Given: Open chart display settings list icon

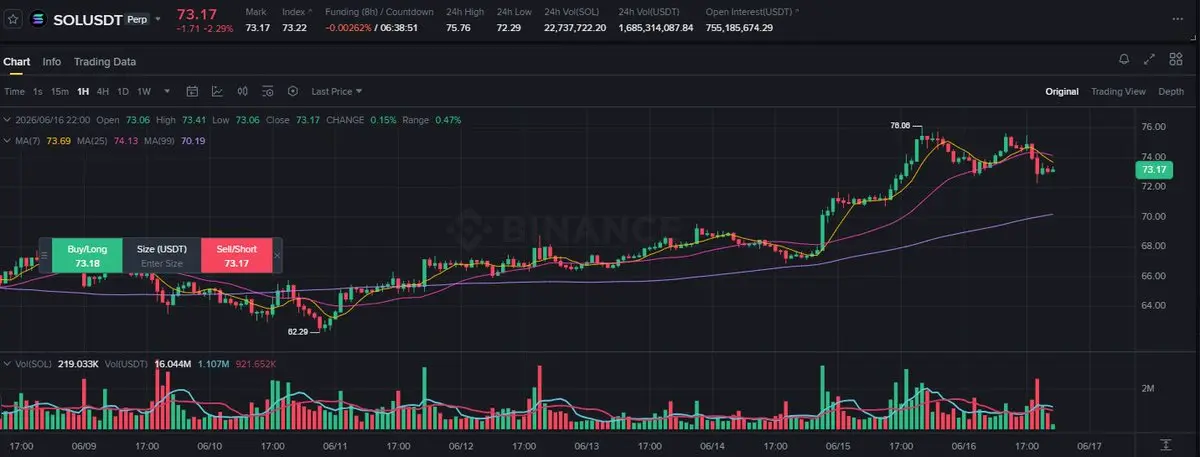Looking at the screenshot, I should point(267,91).
